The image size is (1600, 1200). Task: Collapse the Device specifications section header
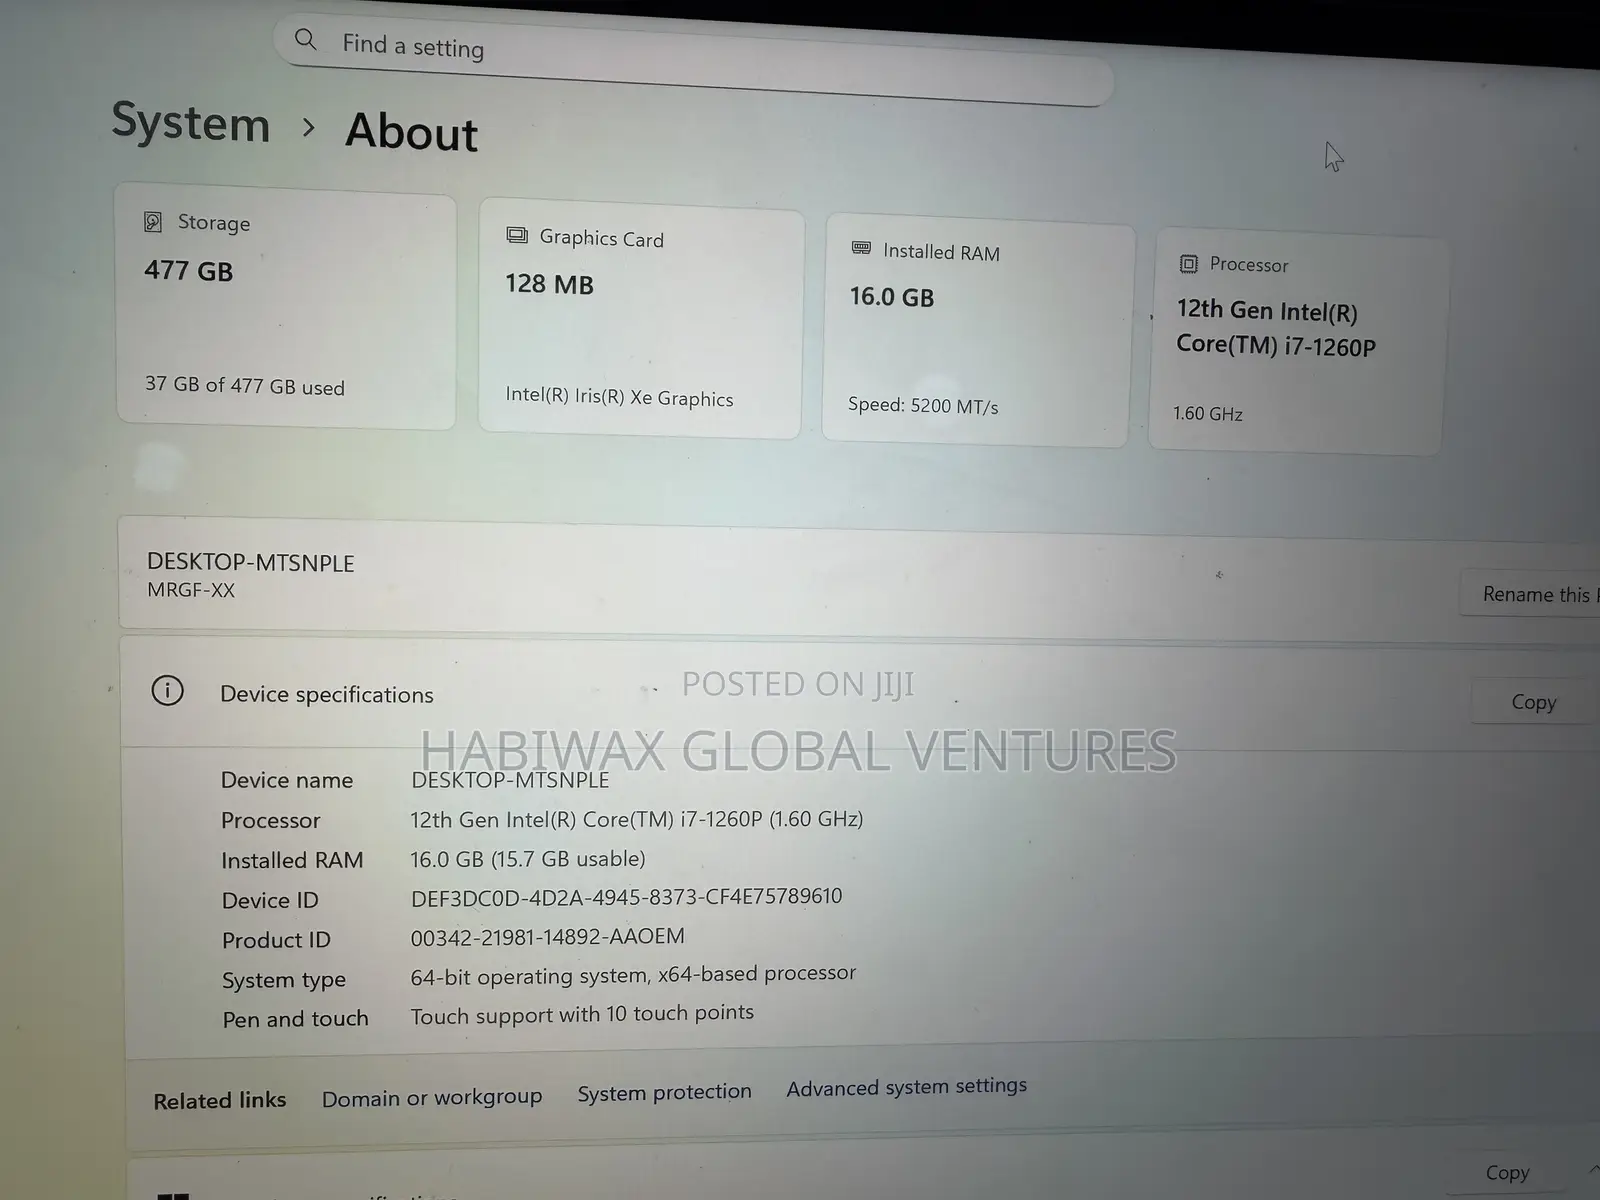[x=860, y=694]
